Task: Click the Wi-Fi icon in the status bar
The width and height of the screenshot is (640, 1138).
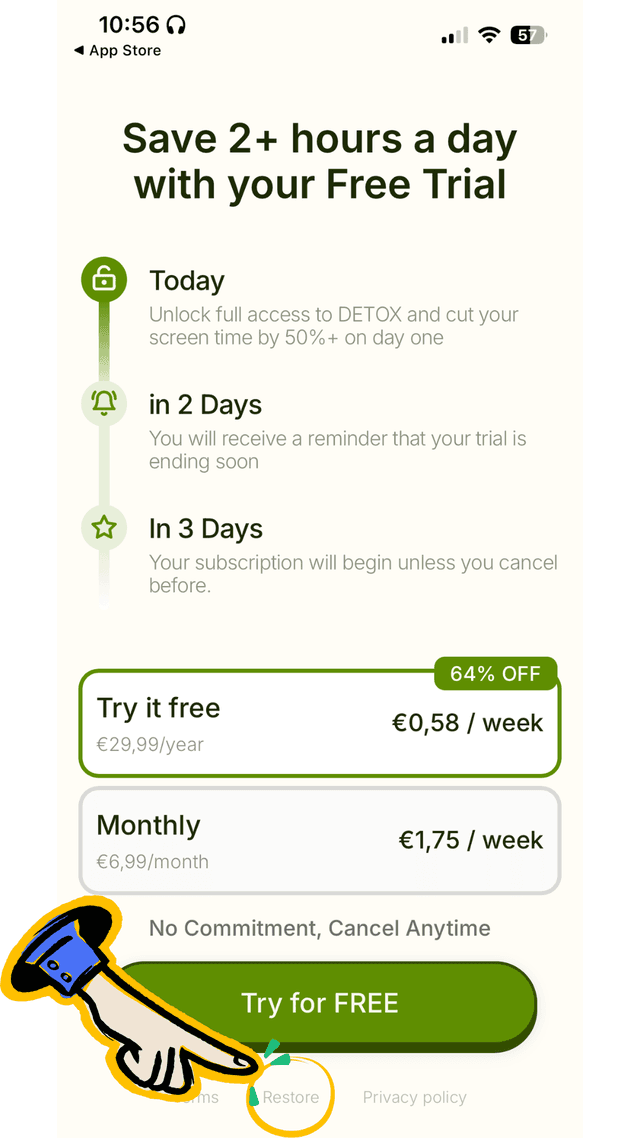Action: point(488,35)
